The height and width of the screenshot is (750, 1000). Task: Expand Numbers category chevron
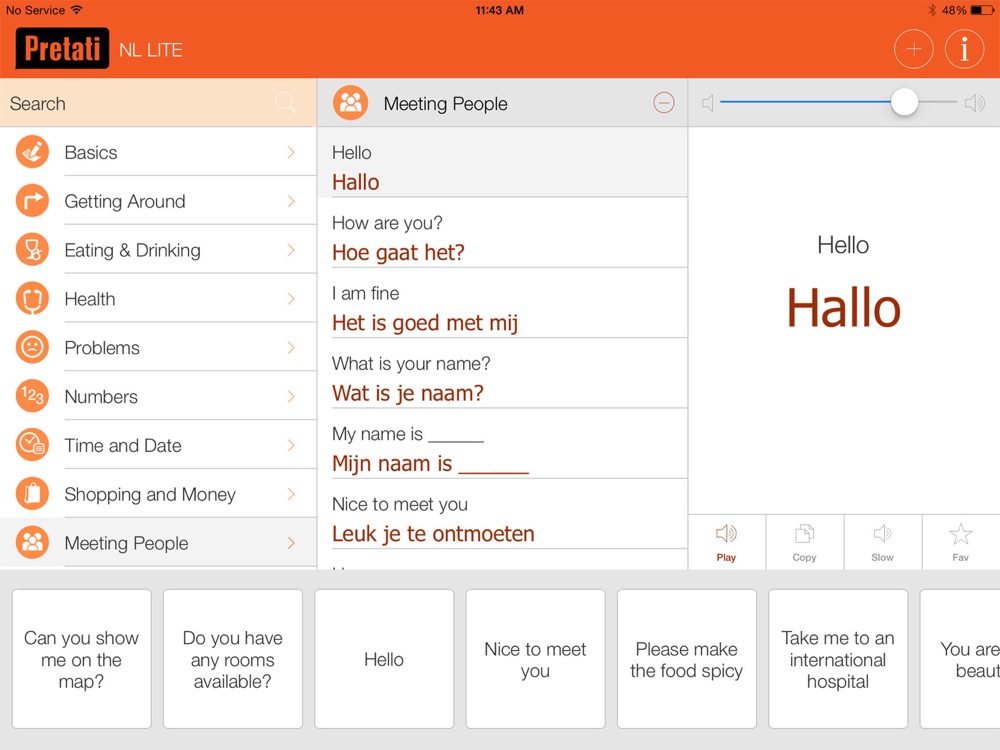pyautogui.click(x=291, y=396)
